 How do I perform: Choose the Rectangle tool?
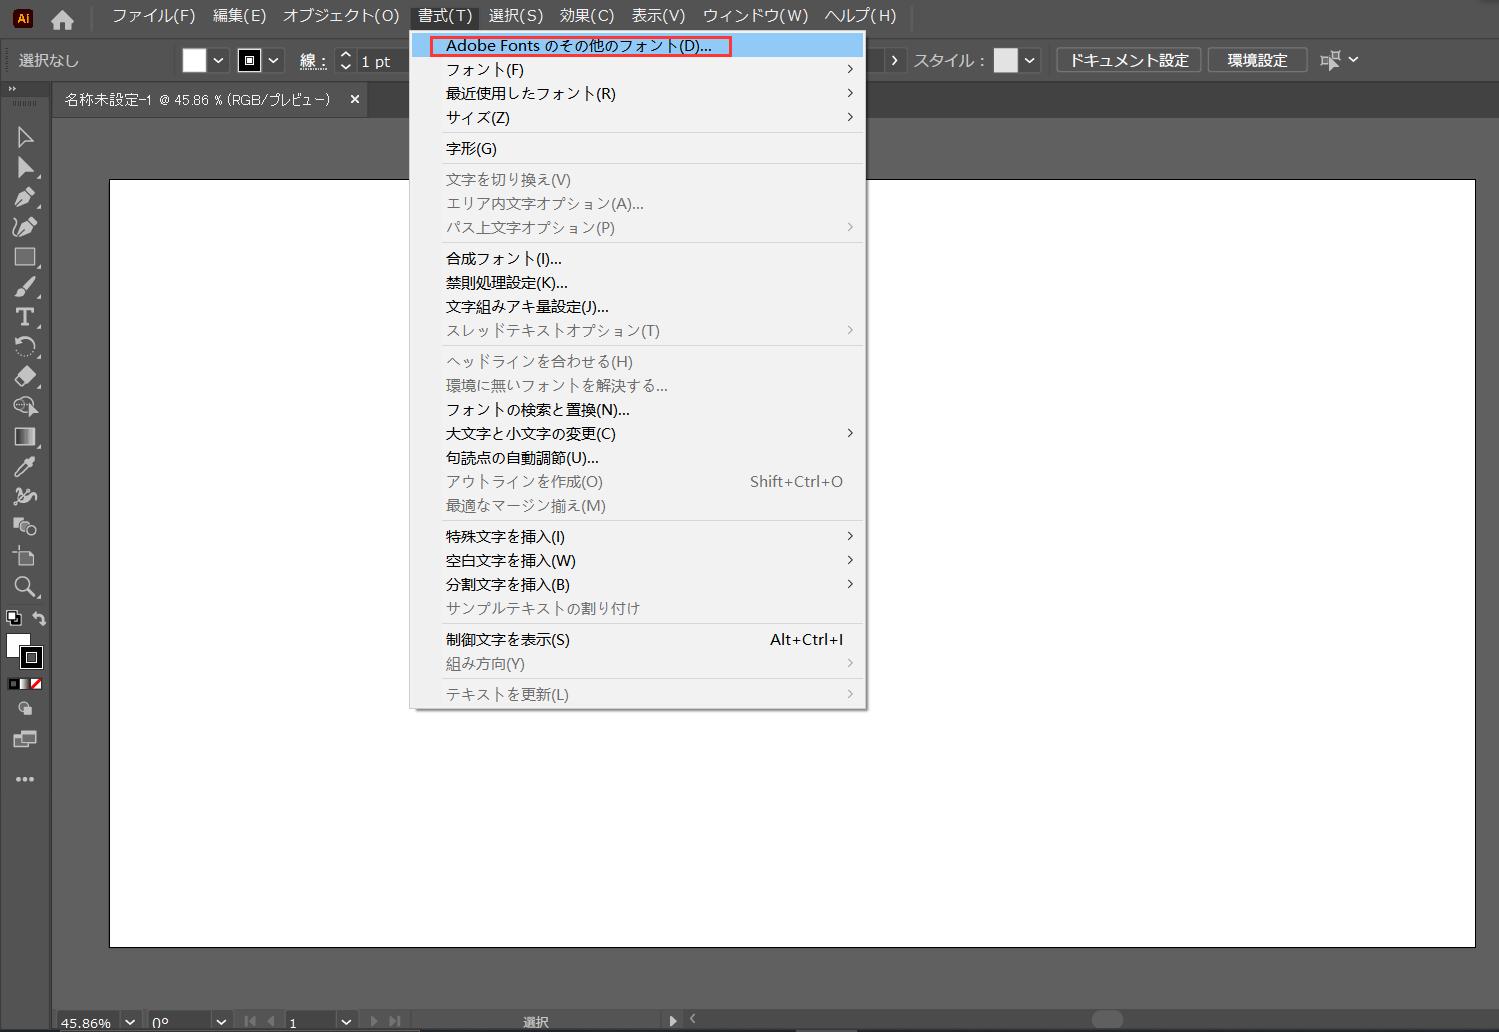pyautogui.click(x=25, y=257)
